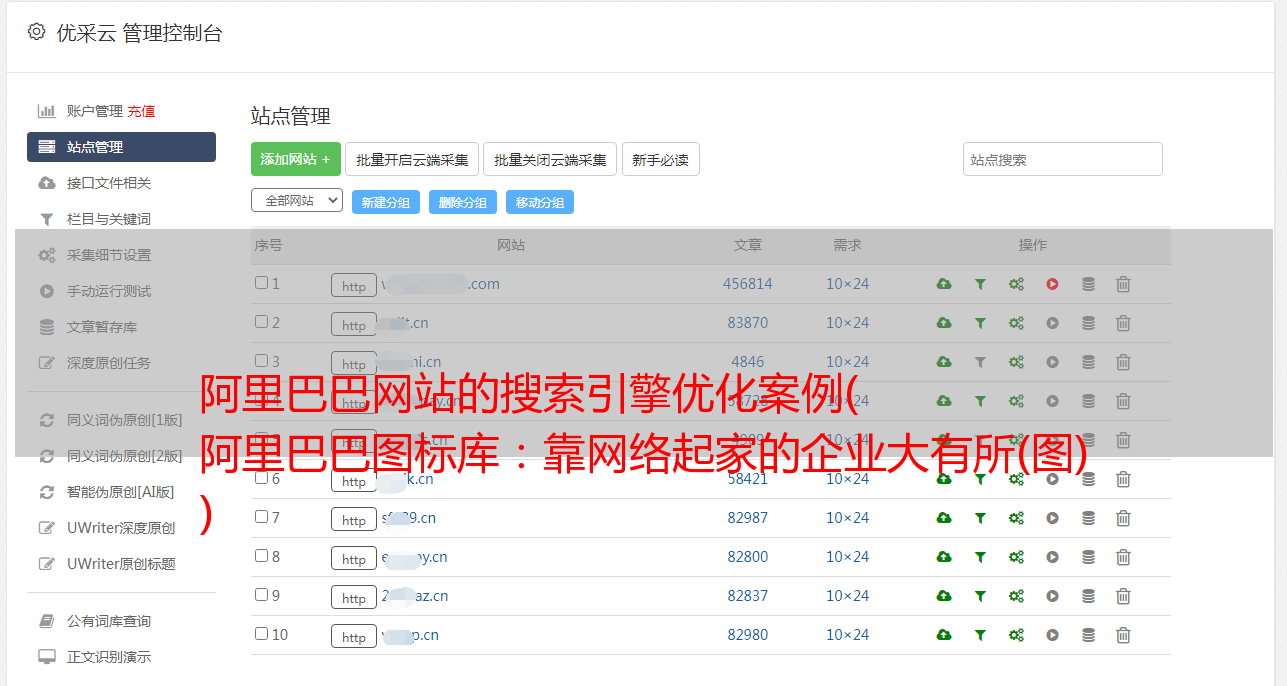Screen dimensions: 1287x686
Task: Click the play icon in the 82837 row
Action: click(1052, 596)
